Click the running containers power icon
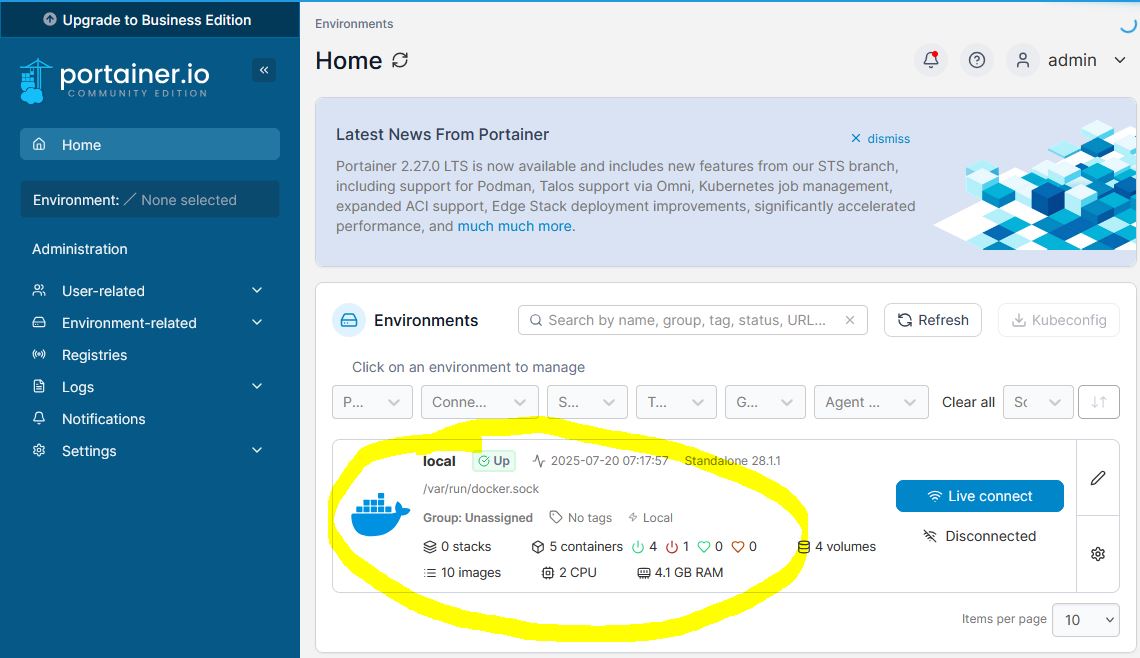Viewport: 1140px width, 658px height. click(638, 547)
